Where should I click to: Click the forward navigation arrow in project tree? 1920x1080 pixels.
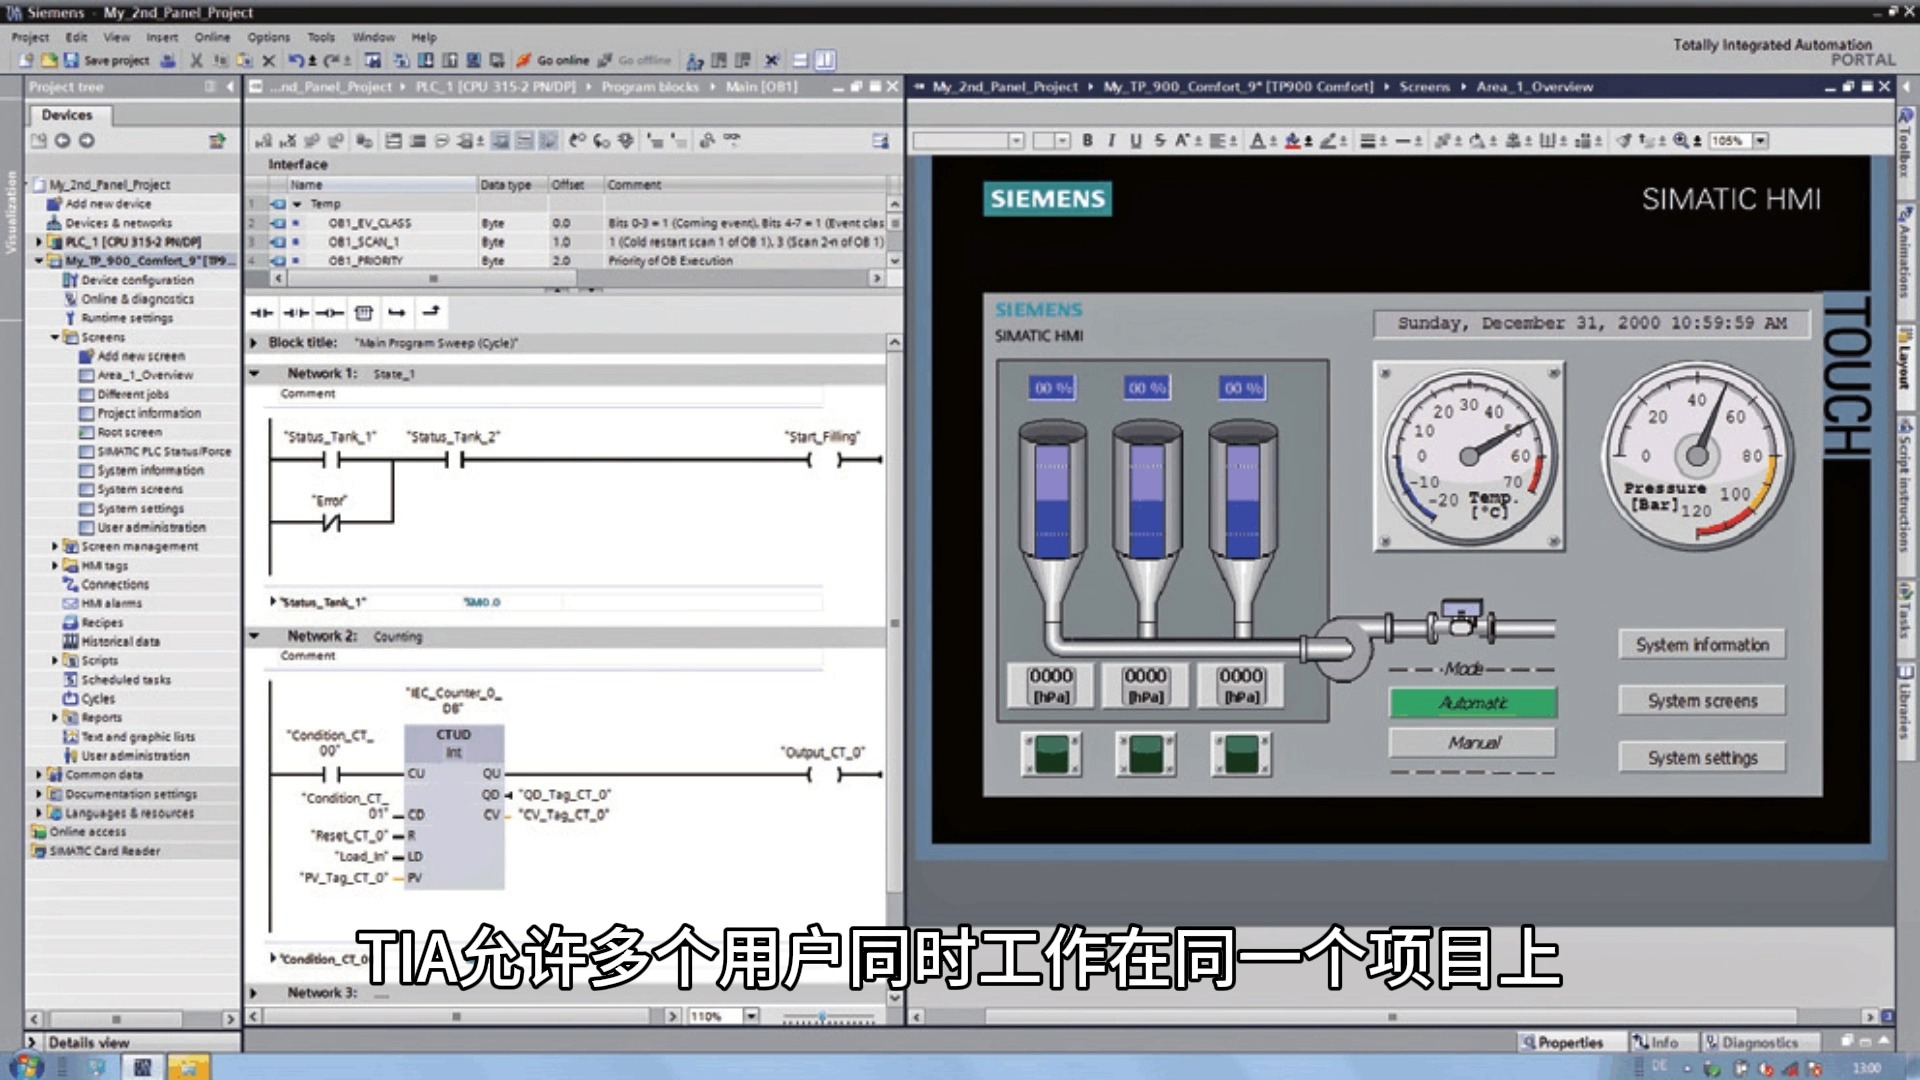[87, 141]
